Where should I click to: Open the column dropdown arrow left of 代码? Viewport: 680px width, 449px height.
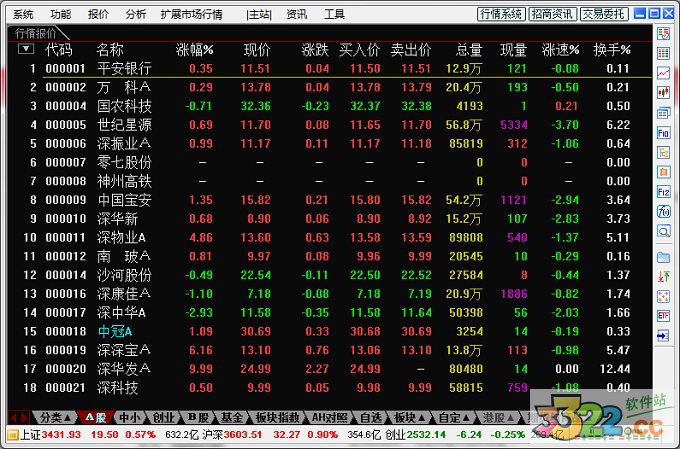coord(26,49)
